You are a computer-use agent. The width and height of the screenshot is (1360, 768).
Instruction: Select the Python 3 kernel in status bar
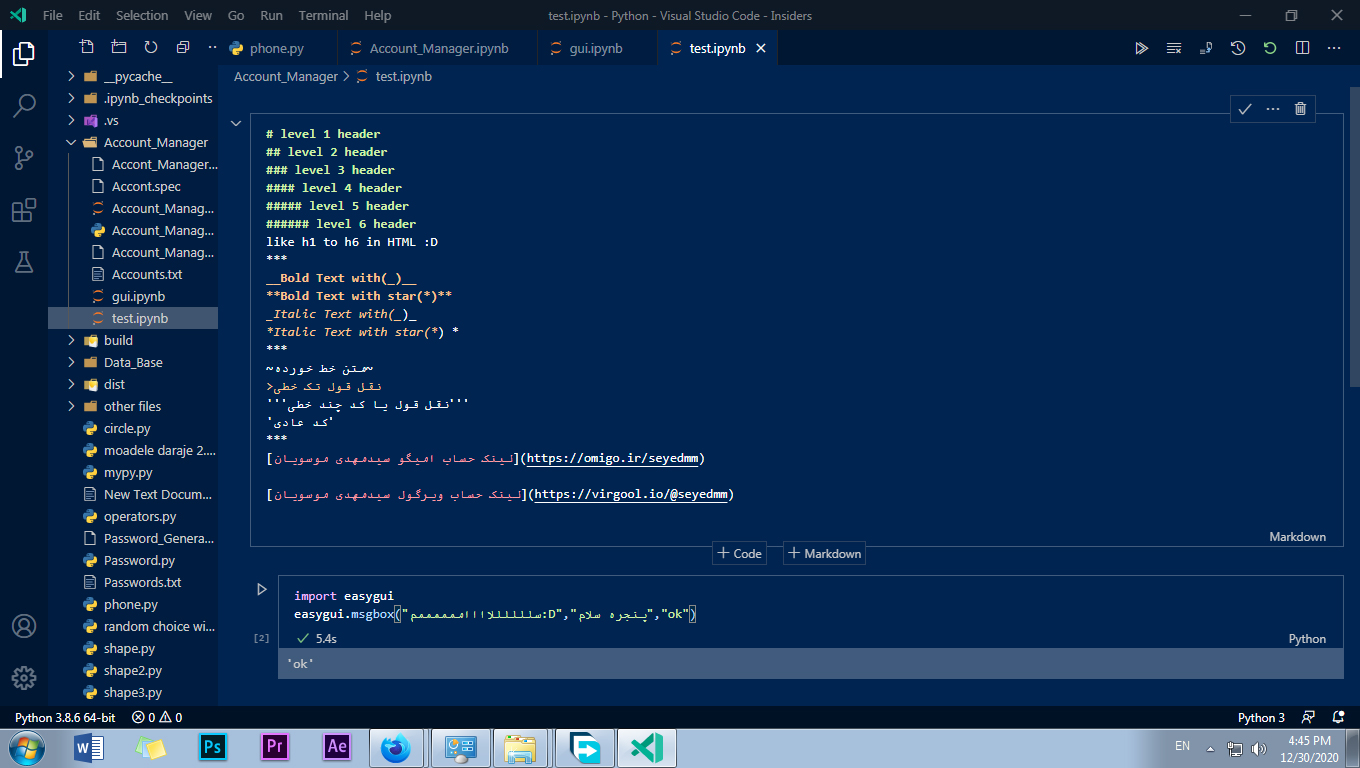[x=1261, y=717]
